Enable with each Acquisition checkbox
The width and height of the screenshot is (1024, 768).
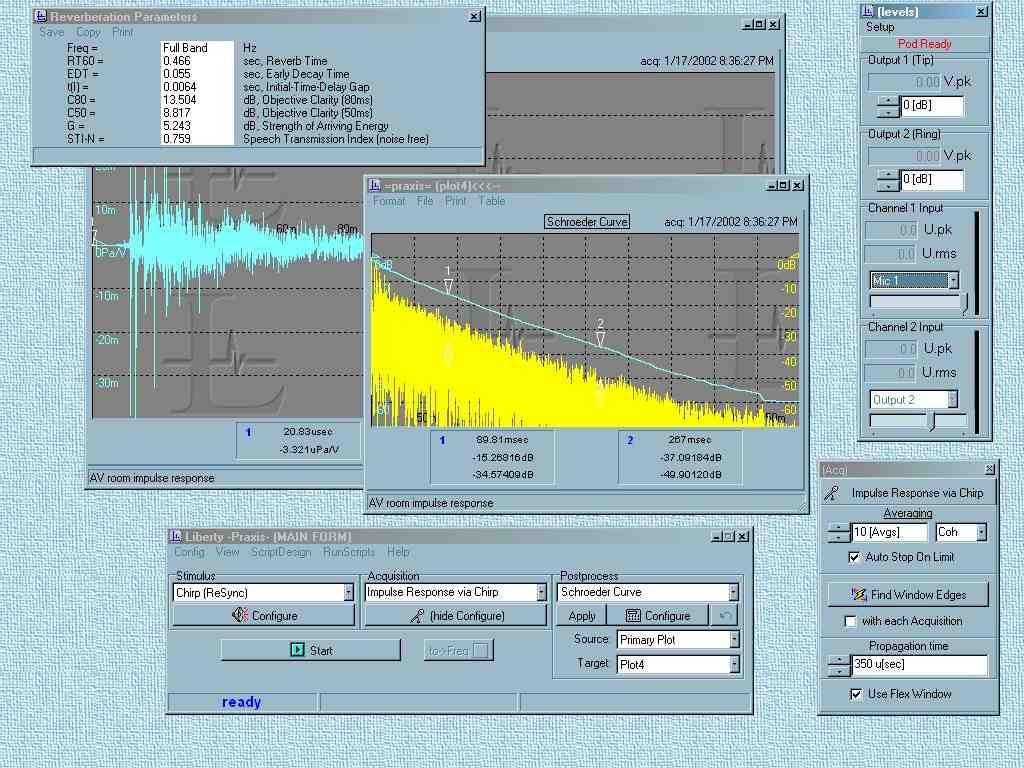click(851, 621)
